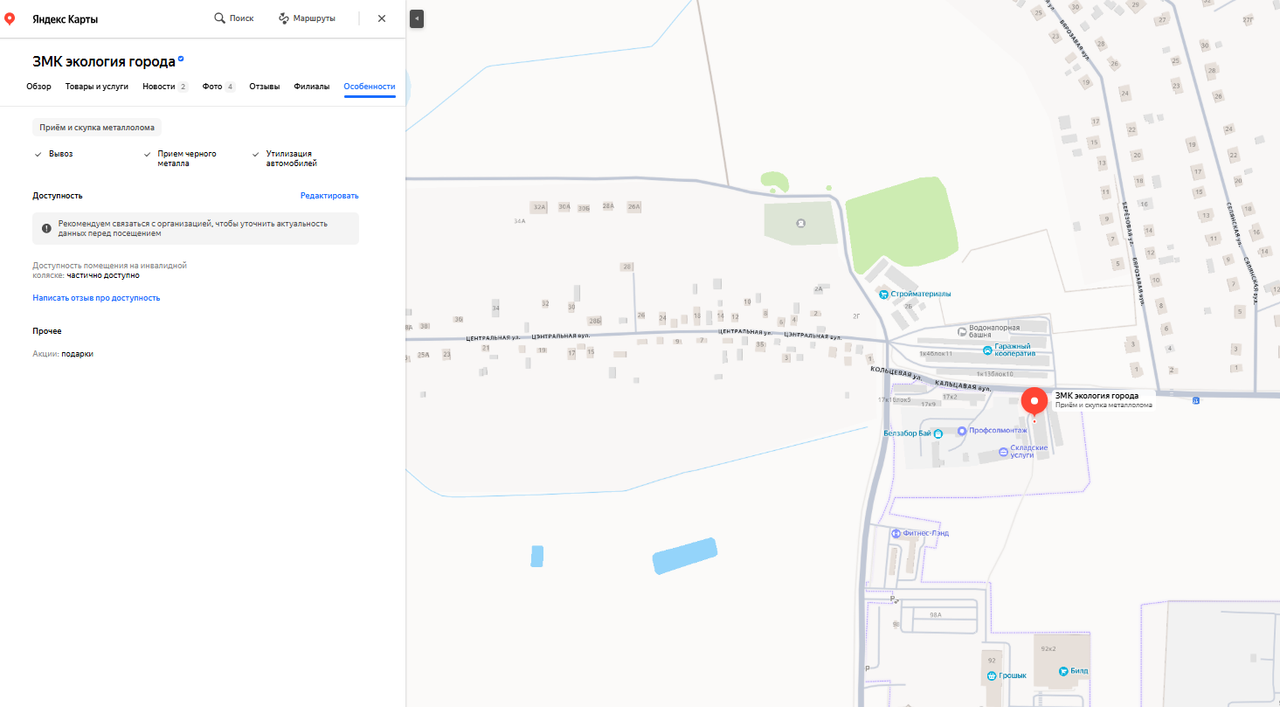
Task: Click the Складские услуги map icon
Action: pyautogui.click(x=1004, y=452)
